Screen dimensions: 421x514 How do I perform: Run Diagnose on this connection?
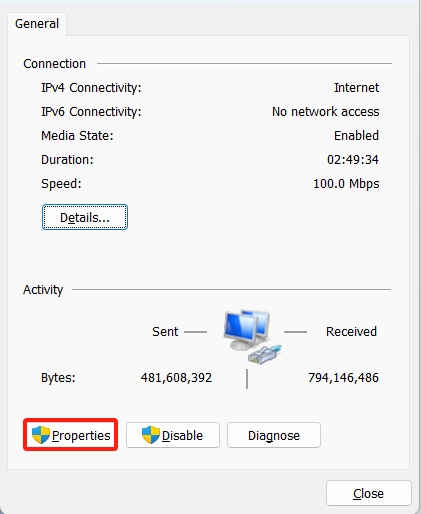point(274,435)
